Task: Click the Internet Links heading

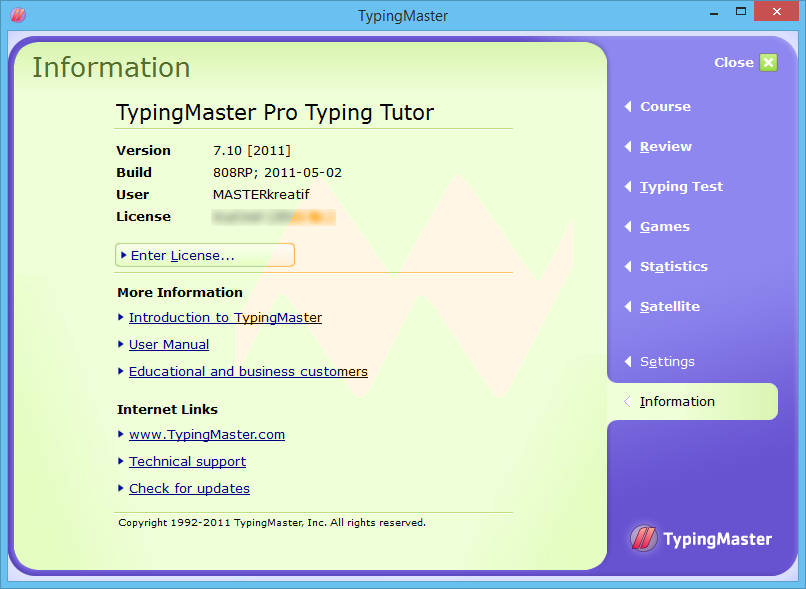Action: 168,410
